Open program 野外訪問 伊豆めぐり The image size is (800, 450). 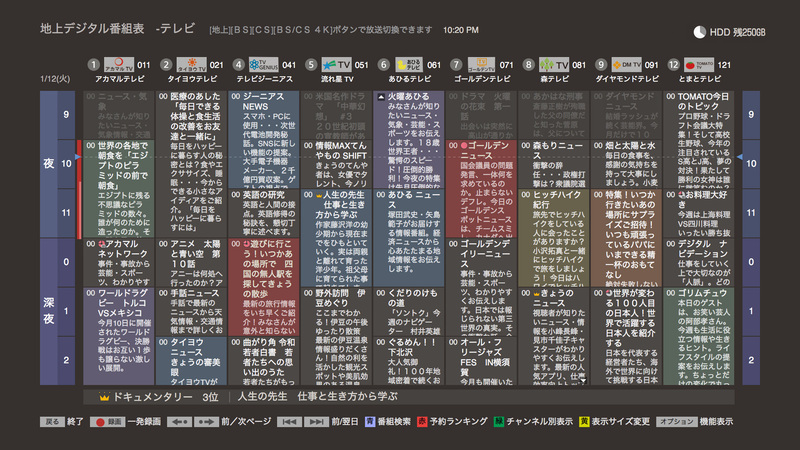point(336,336)
